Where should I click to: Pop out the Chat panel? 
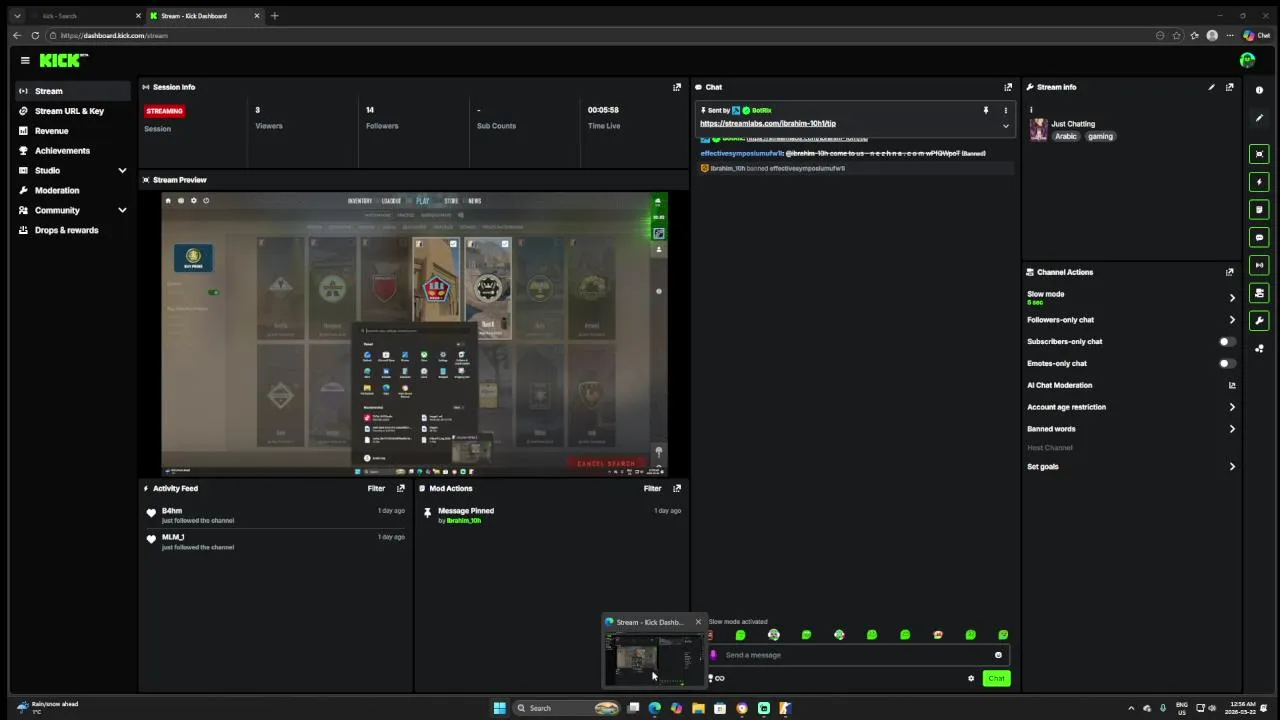[x=1008, y=87]
